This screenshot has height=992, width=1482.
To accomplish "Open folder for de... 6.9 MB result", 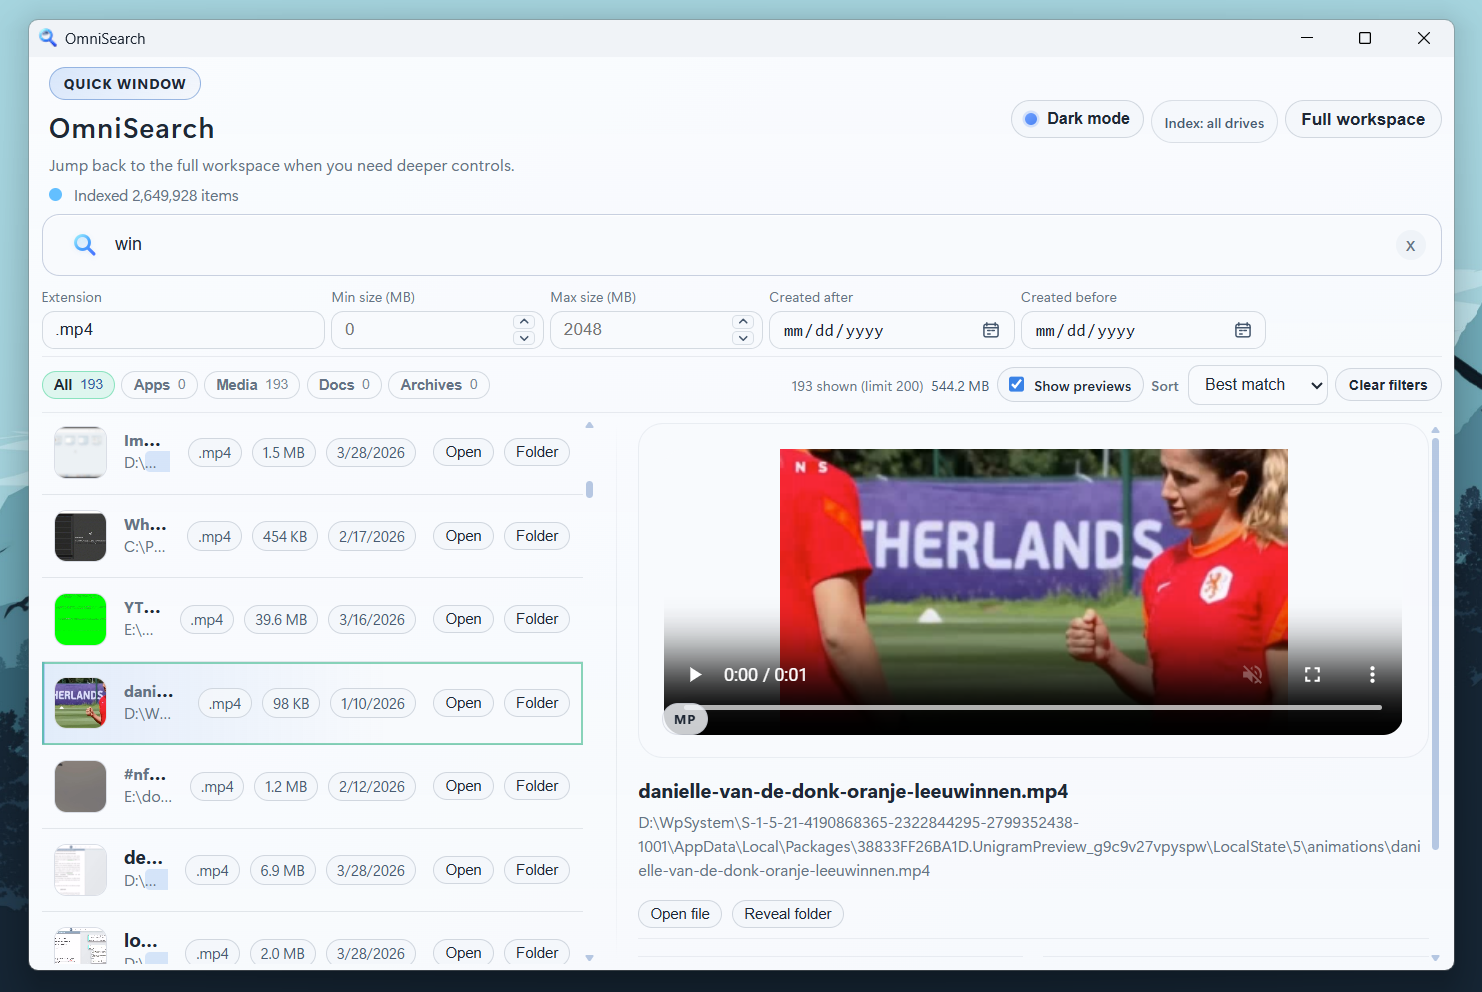I will point(537,870).
